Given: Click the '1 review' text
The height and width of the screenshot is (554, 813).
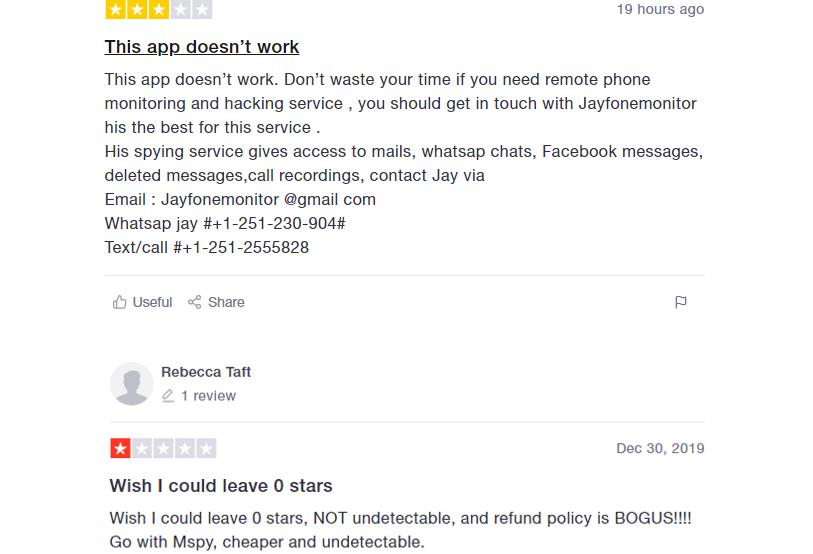Looking at the screenshot, I should (208, 396).
